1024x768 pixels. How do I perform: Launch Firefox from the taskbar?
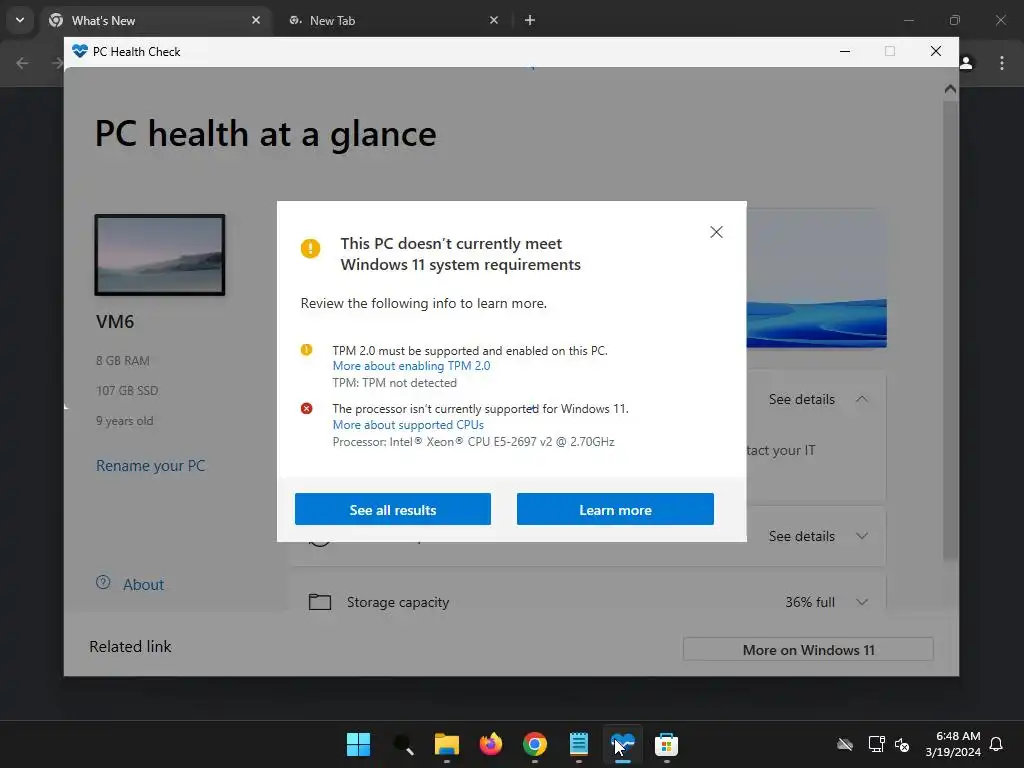[x=490, y=744]
